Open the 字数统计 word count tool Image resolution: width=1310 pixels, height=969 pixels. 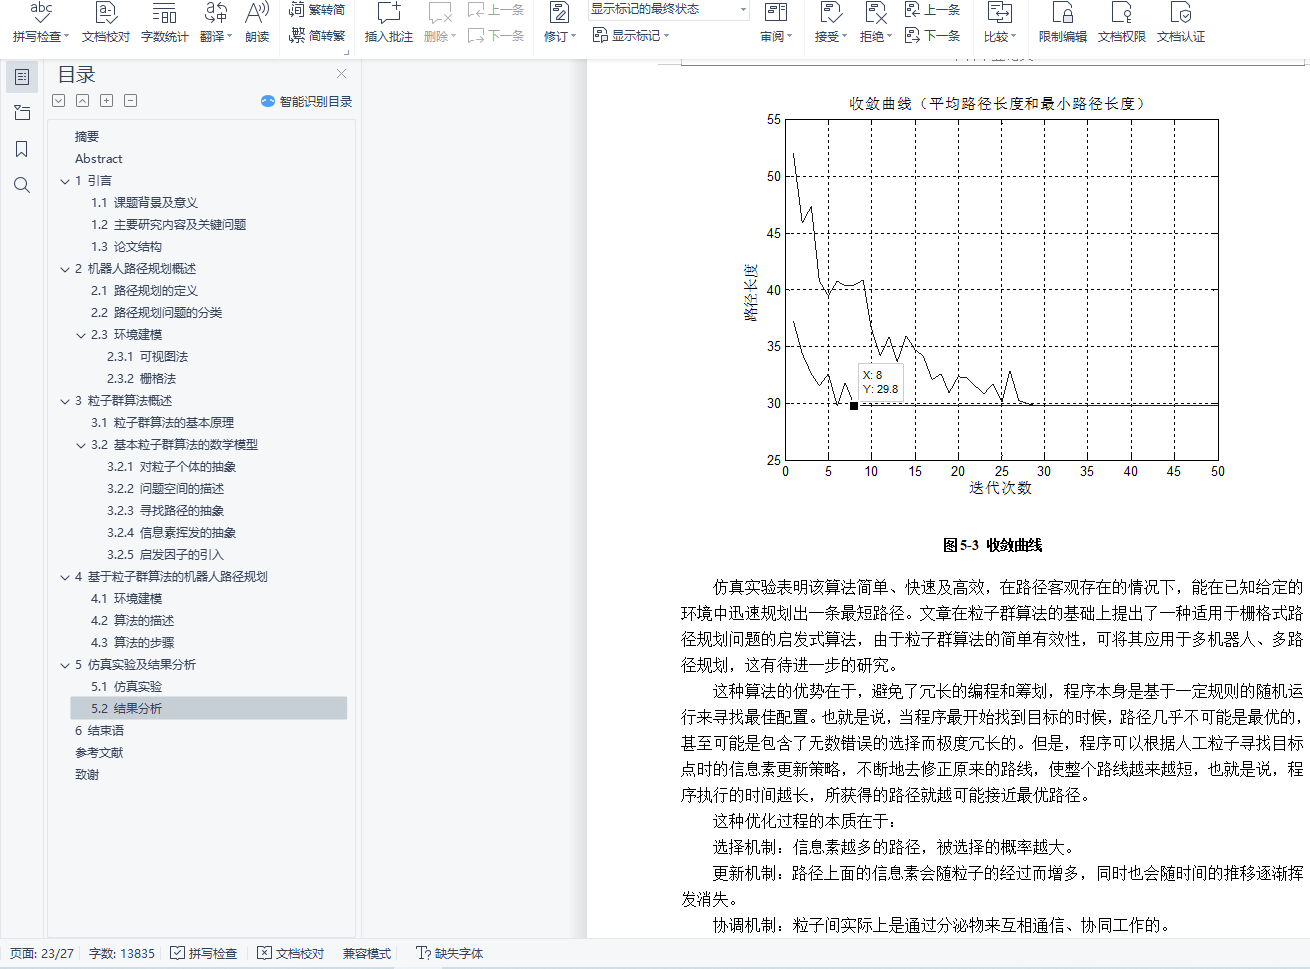(x=164, y=22)
